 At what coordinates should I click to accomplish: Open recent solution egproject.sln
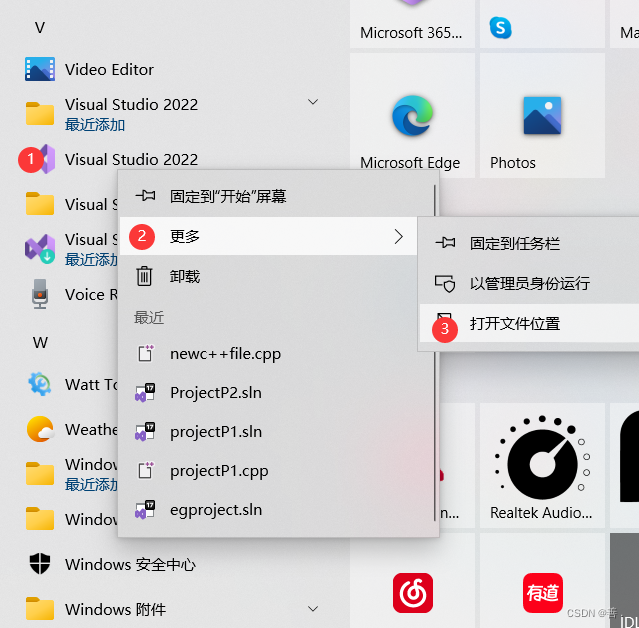tap(278, 510)
